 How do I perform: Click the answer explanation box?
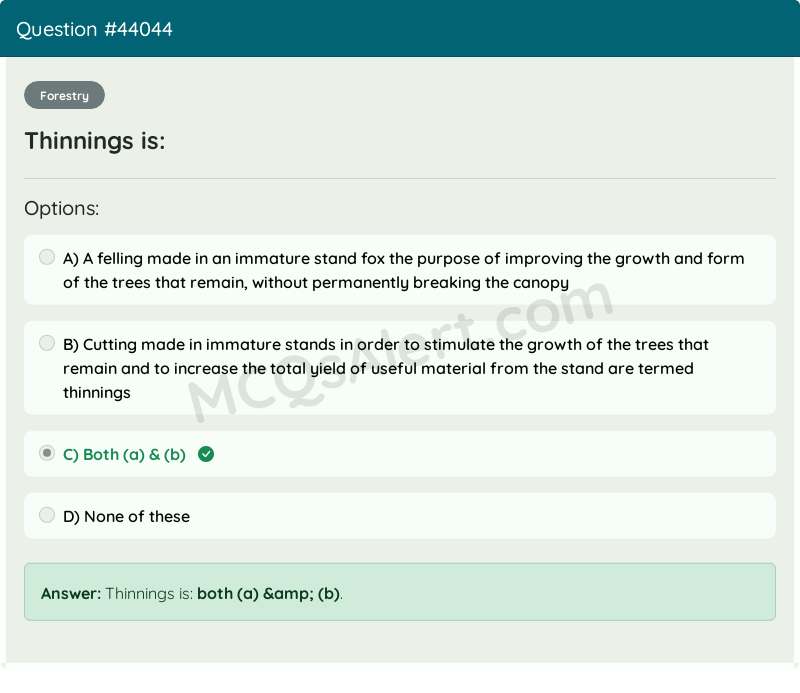[400, 592]
